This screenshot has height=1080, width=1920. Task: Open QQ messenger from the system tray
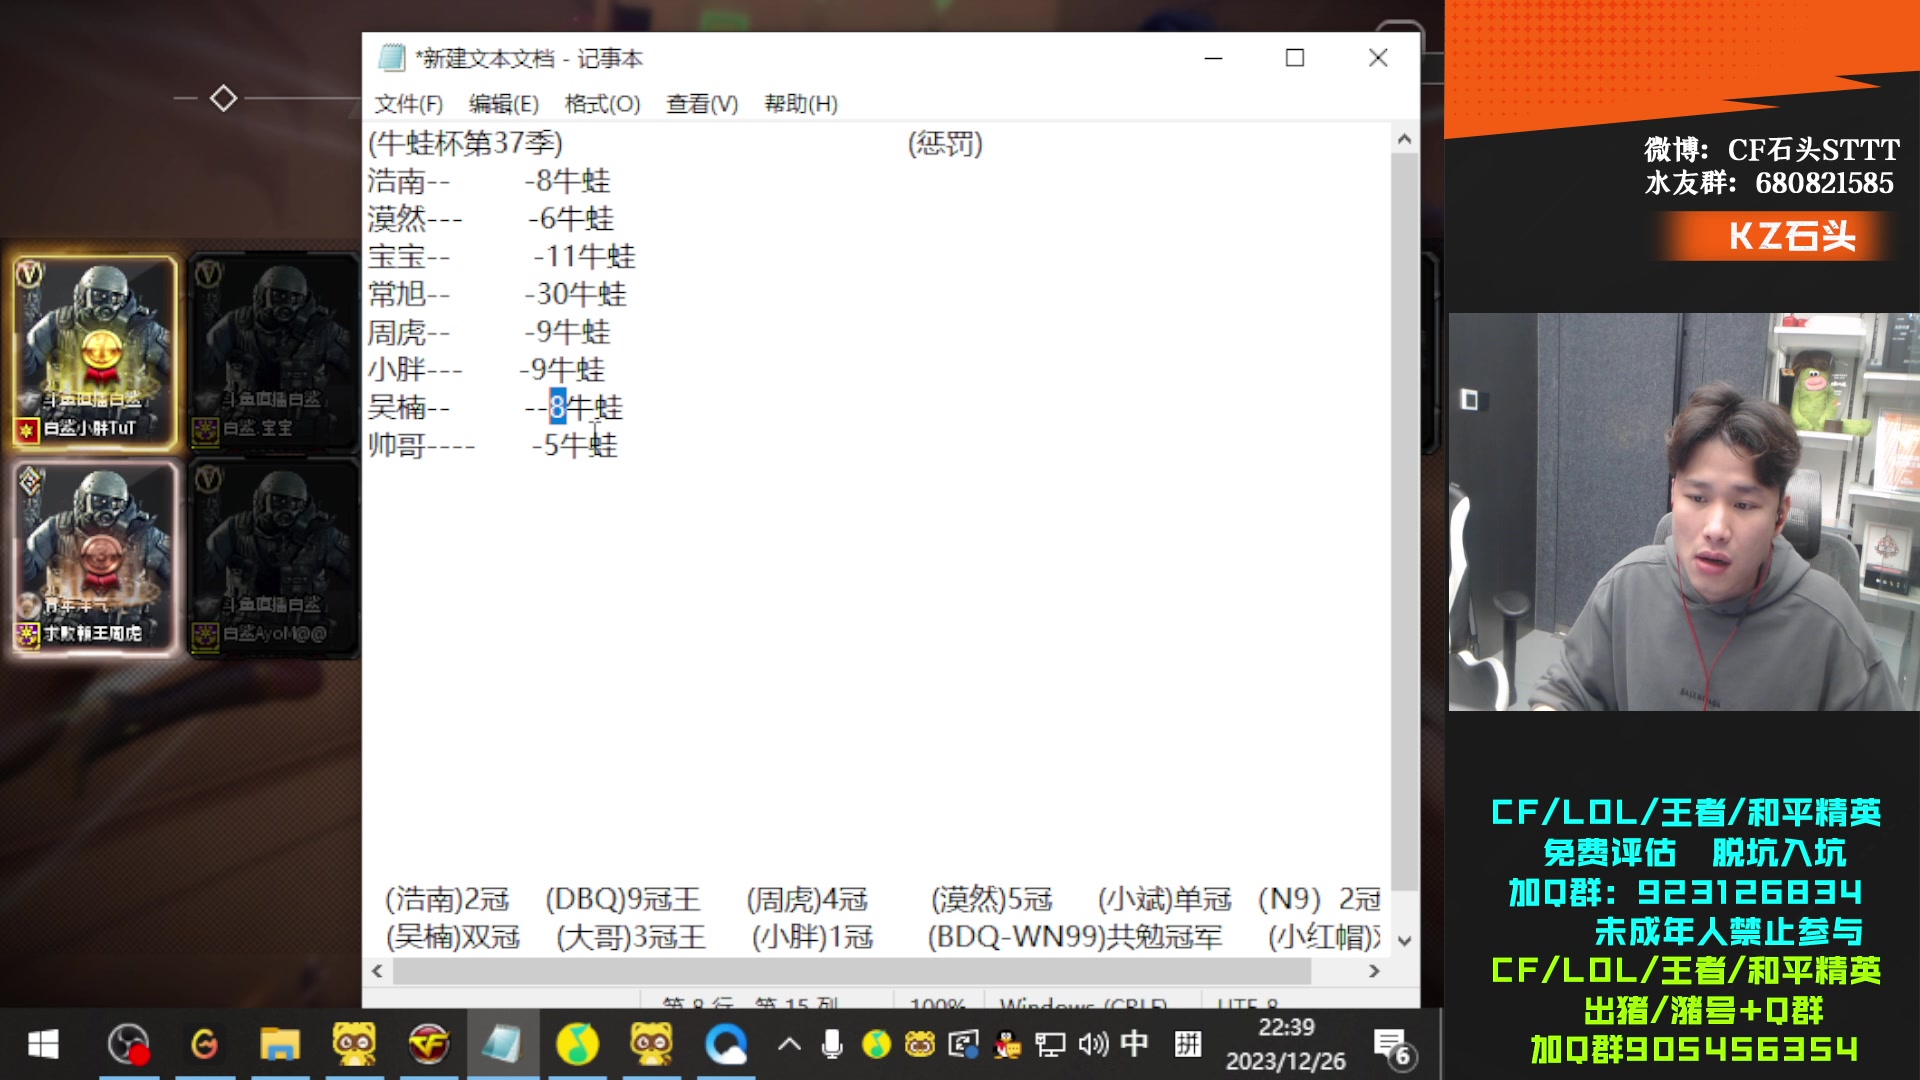coord(1007,1045)
